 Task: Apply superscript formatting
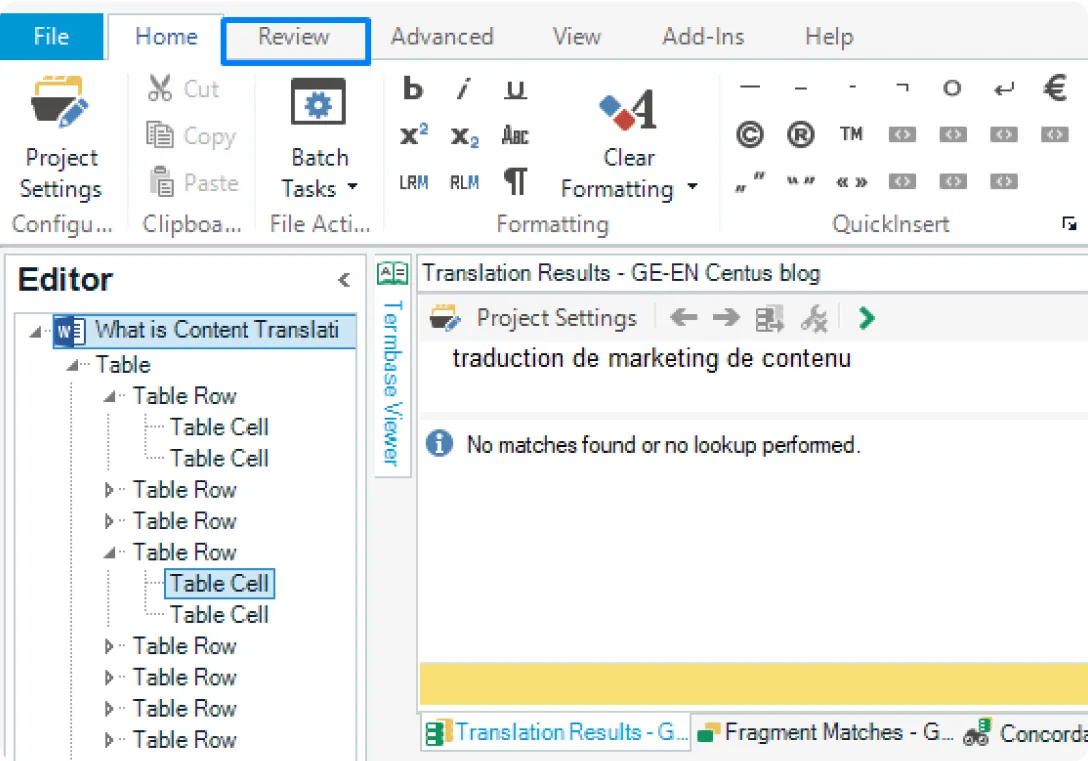tap(414, 136)
